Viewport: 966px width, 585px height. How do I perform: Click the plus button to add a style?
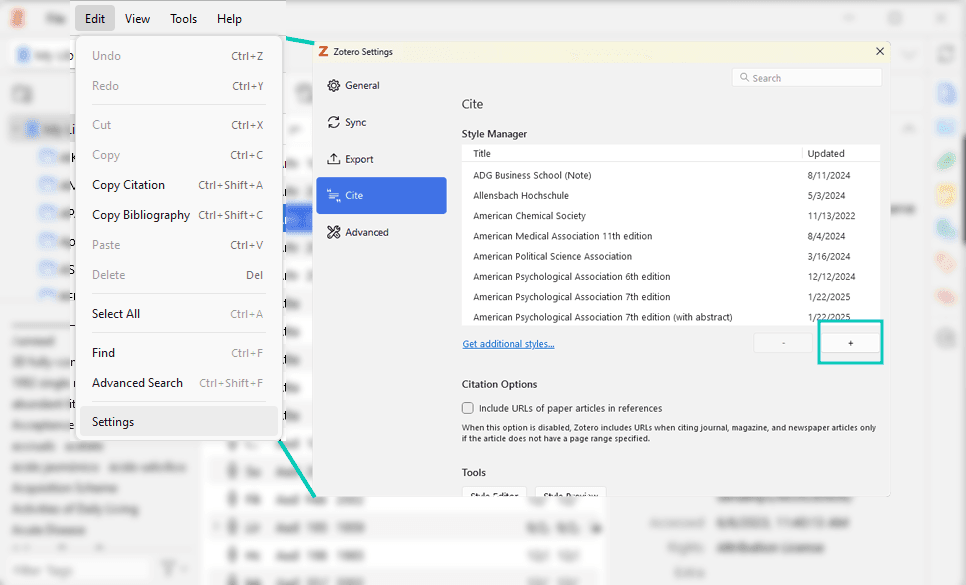(x=850, y=343)
